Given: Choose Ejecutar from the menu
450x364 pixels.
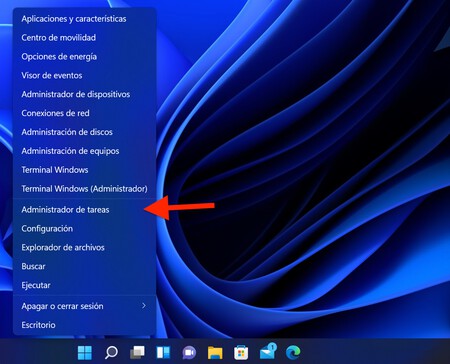Looking at the screenshot, I should tap(84, 285).
